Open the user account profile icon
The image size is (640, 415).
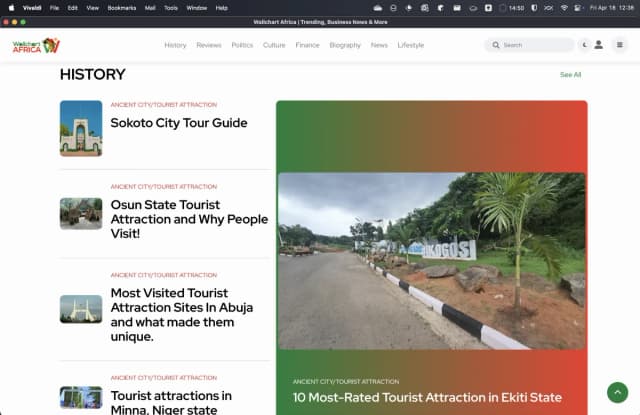[599, 45]
